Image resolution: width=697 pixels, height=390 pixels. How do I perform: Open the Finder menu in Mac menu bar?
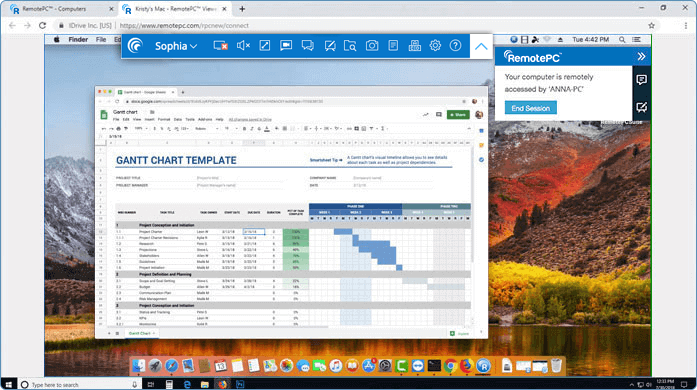tap(78, 40)
